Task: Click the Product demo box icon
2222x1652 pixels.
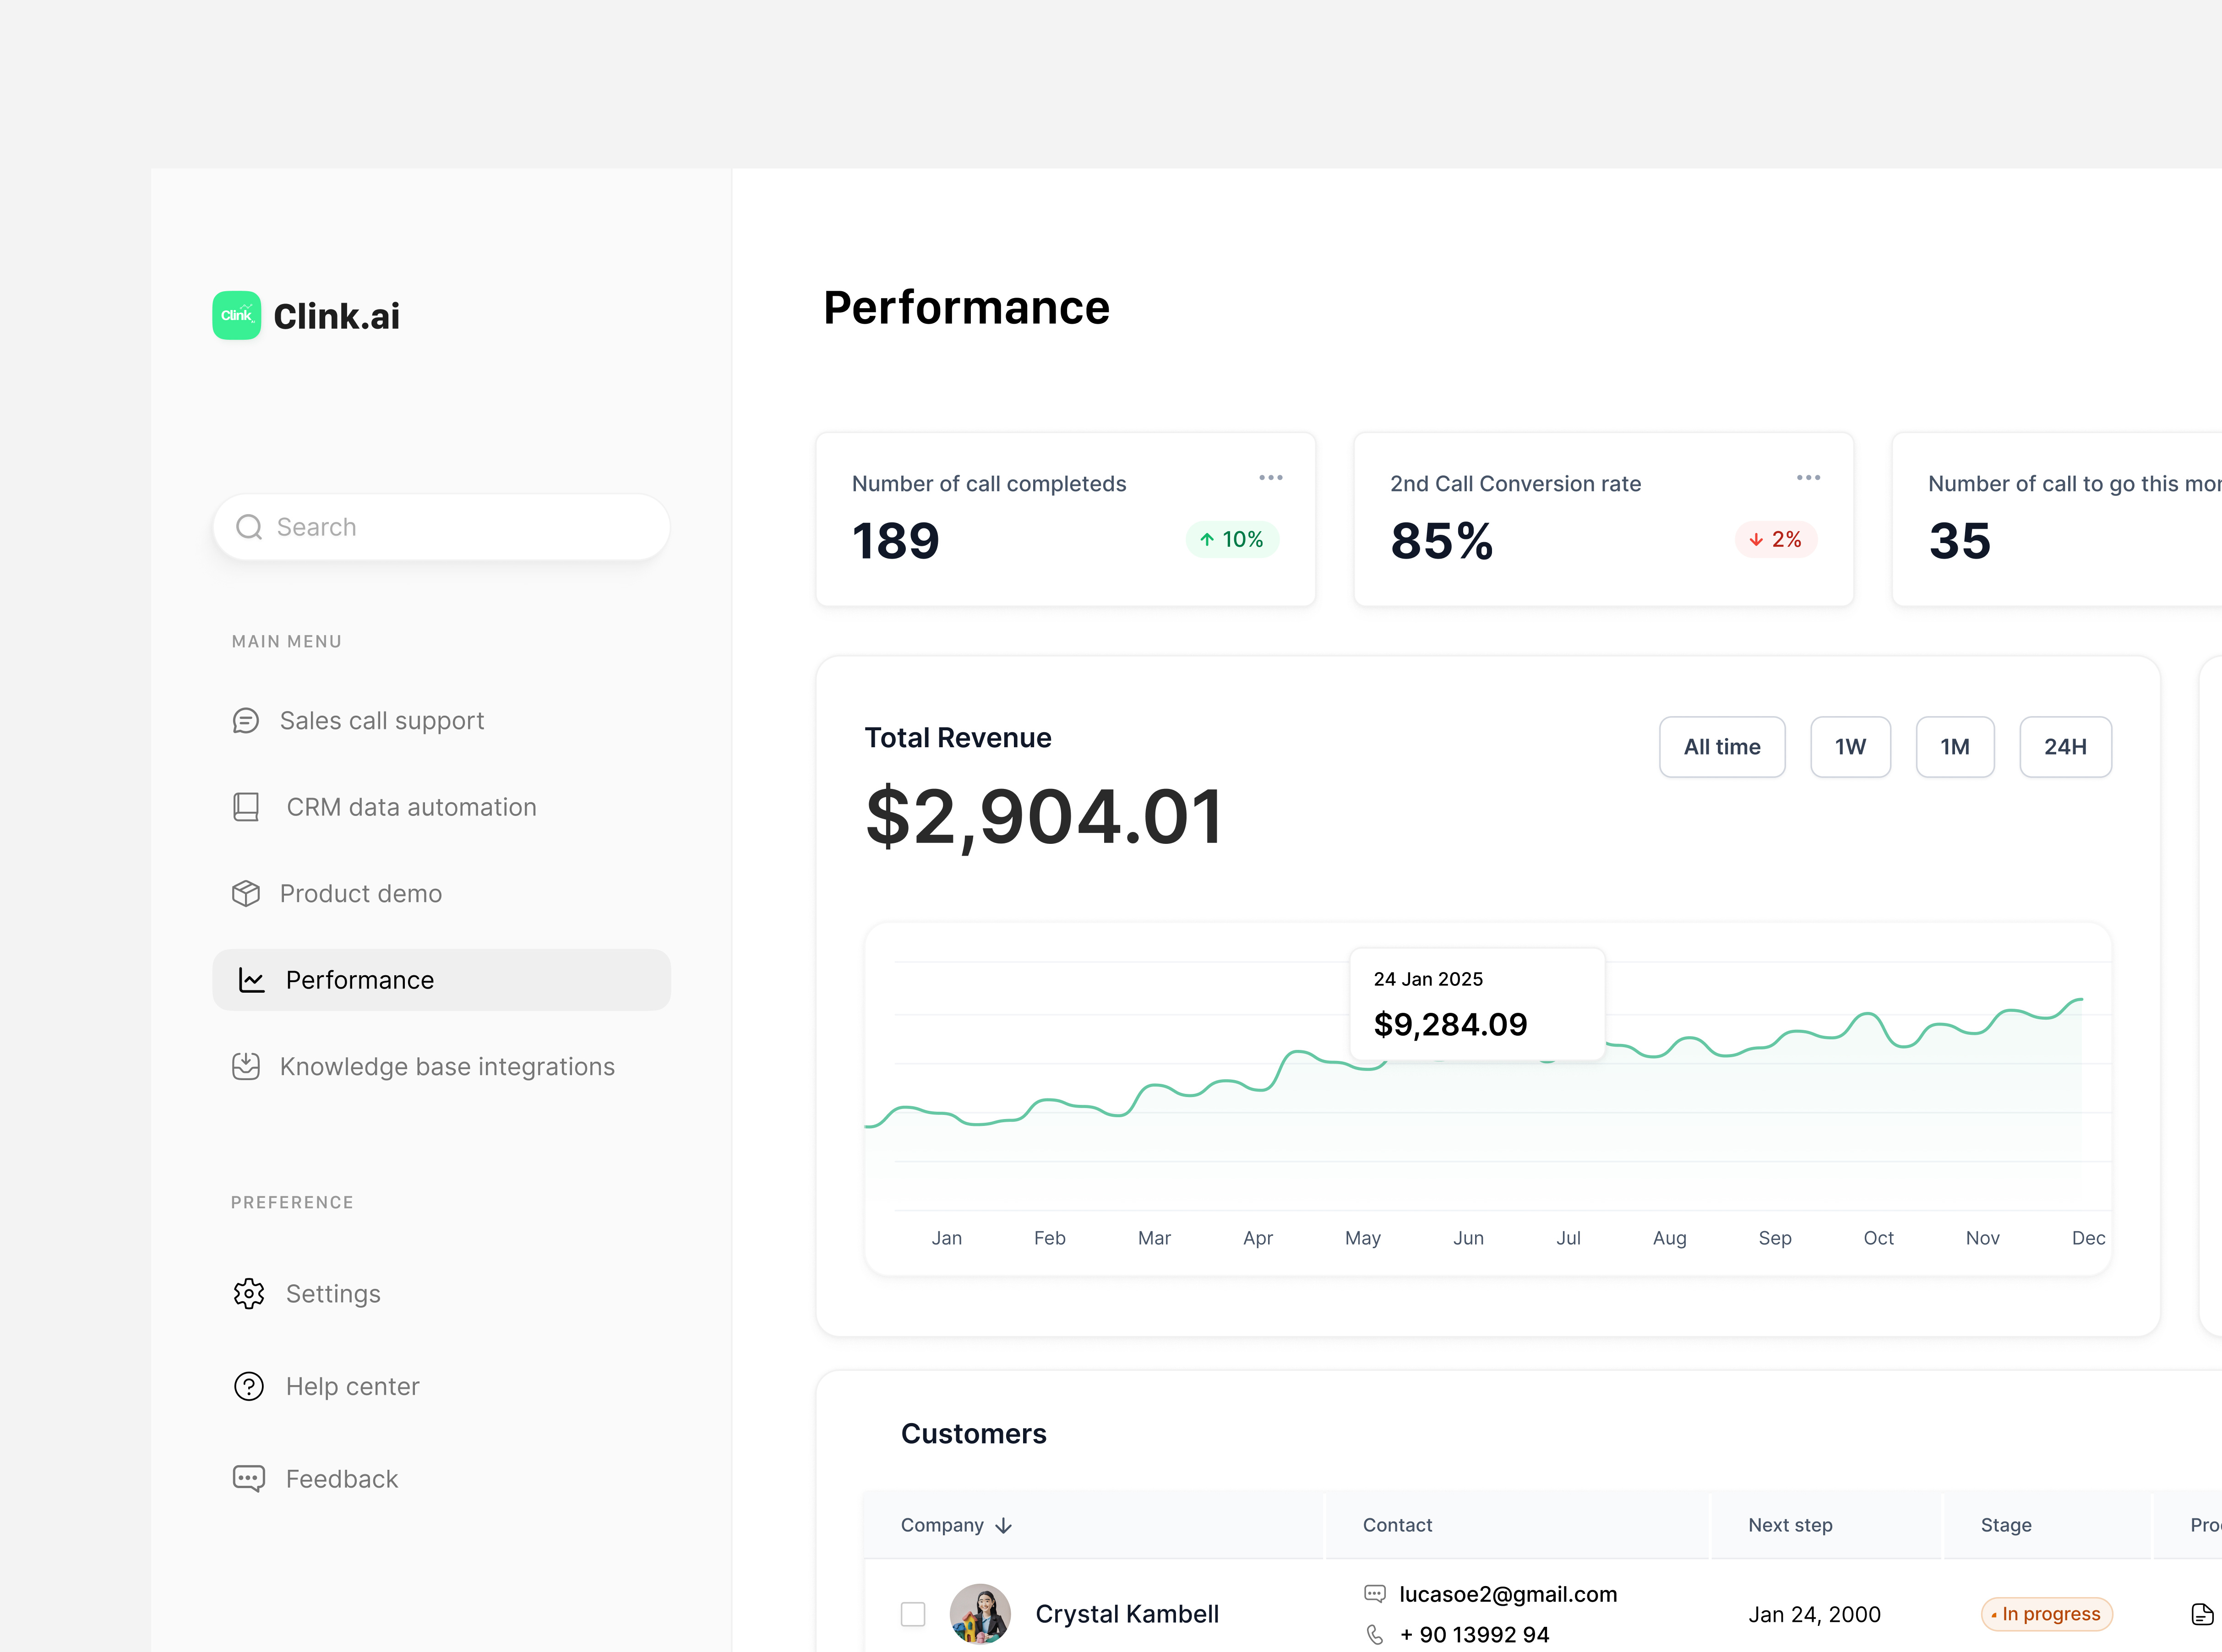Action: pyautogui.click(x=246, y=893)
